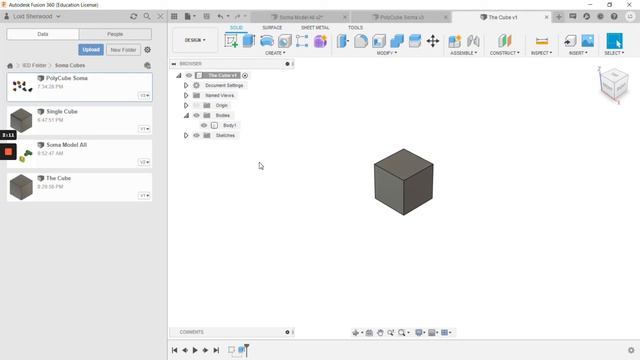Select the Offset Plane construct tool
The width and height of the screenshot is (640, 360).
coord(504,41)
